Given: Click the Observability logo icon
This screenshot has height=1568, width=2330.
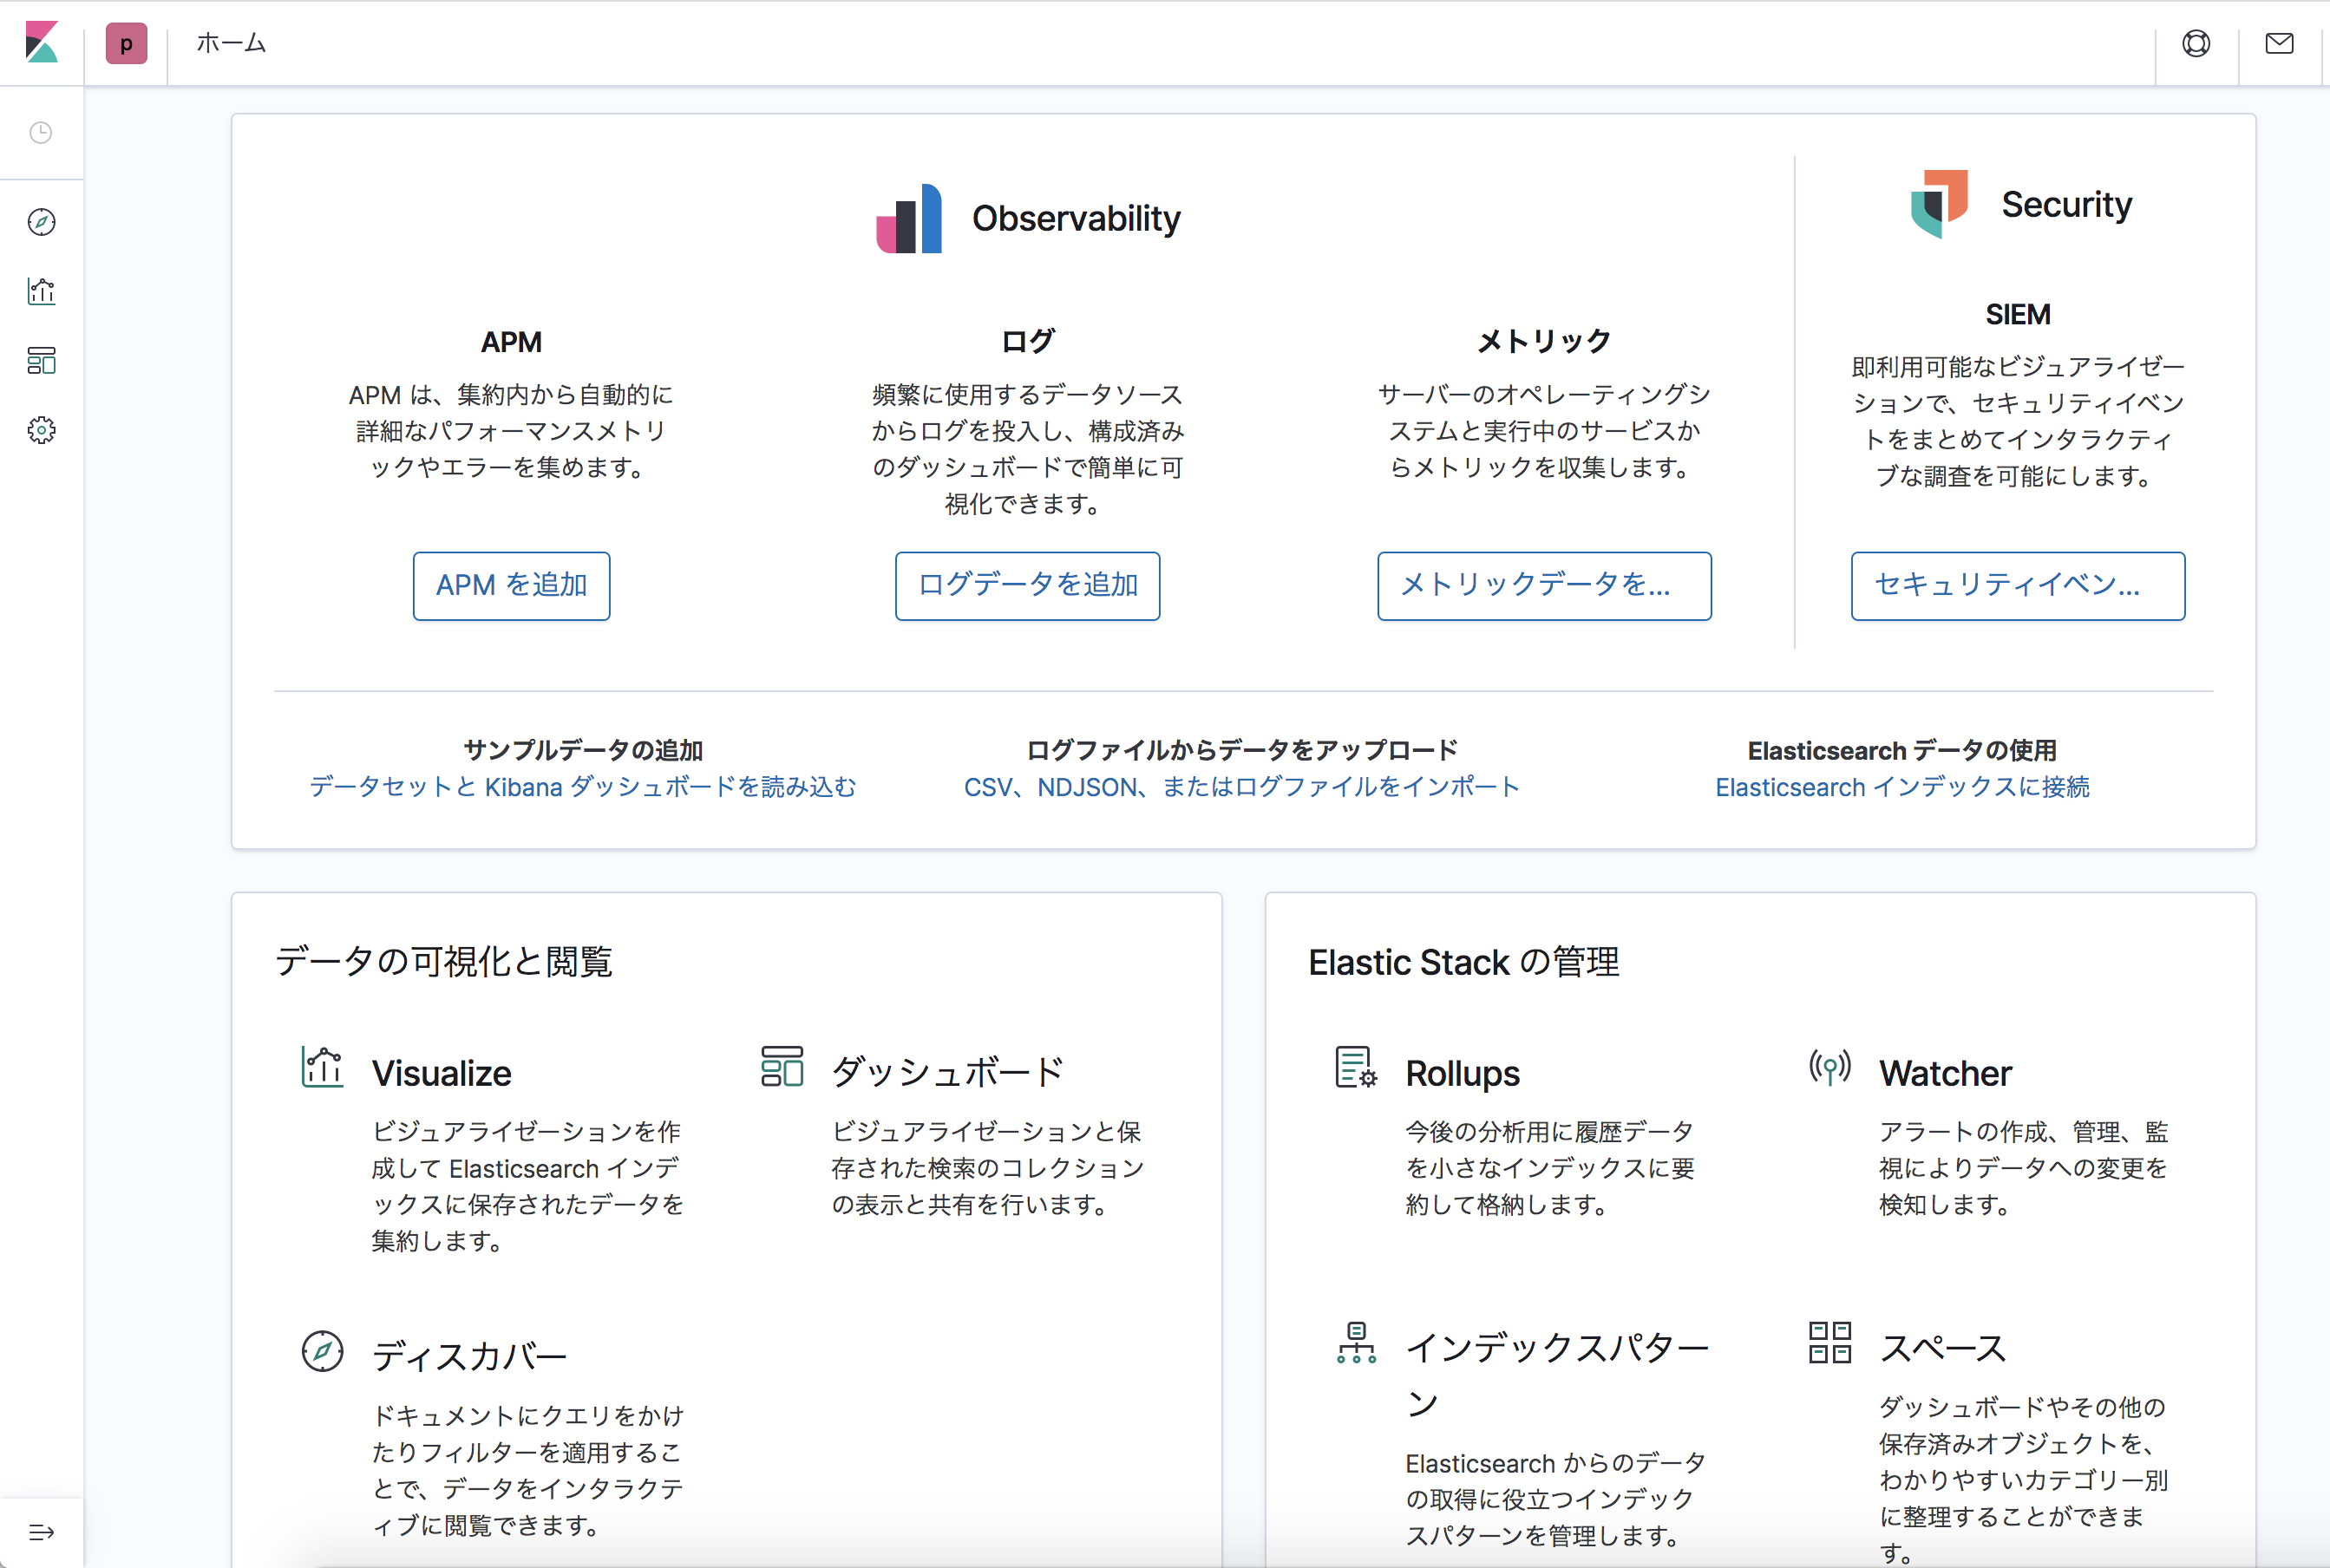Looking at the screenshot, I should [908, 218].
